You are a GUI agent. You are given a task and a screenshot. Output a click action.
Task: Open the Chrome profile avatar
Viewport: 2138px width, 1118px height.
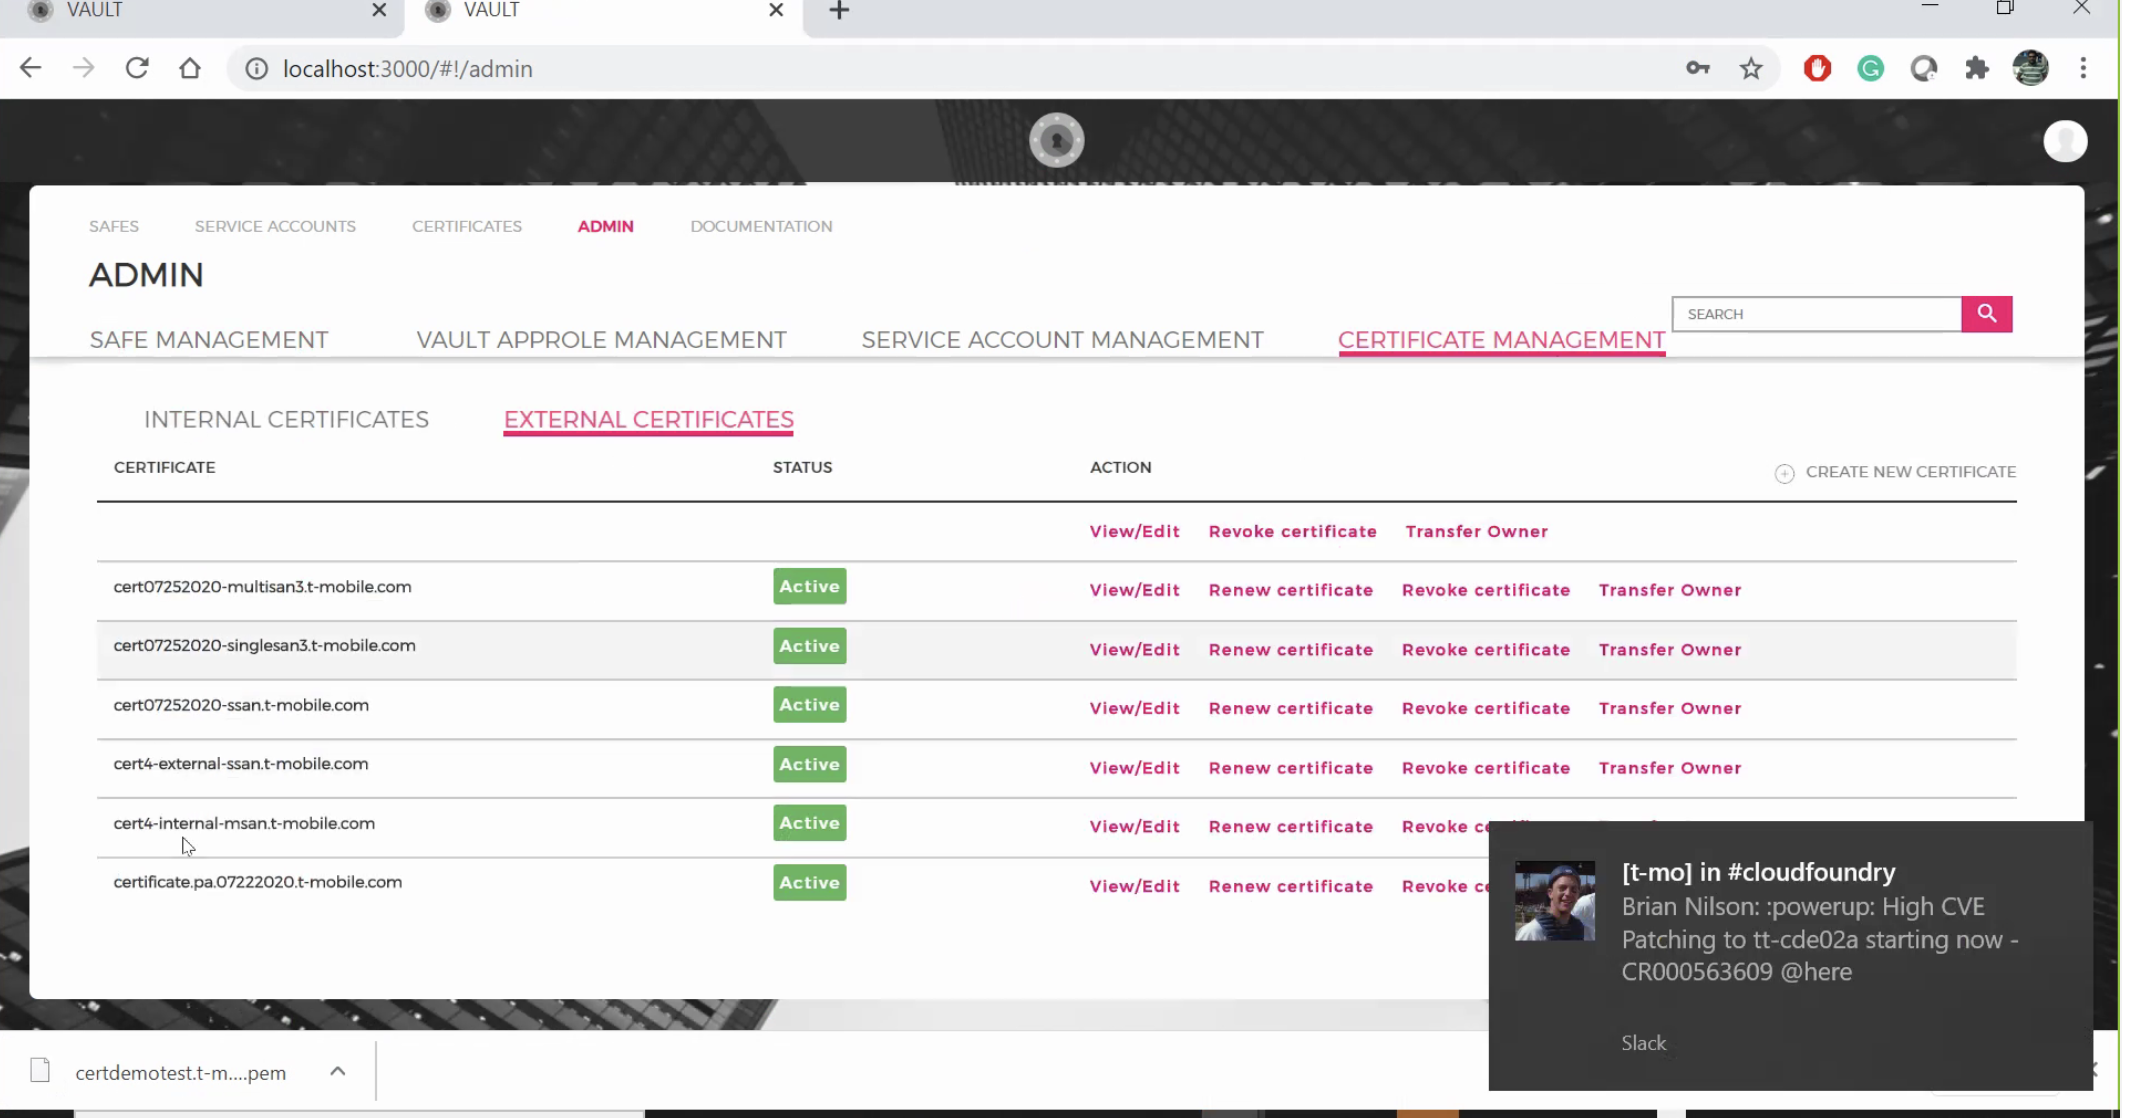[2031, 68]
